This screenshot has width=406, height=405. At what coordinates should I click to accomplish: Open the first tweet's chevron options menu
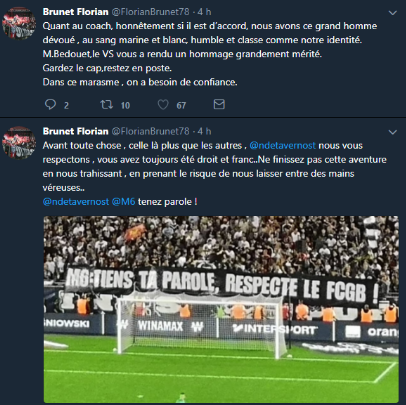click(393, 13)
